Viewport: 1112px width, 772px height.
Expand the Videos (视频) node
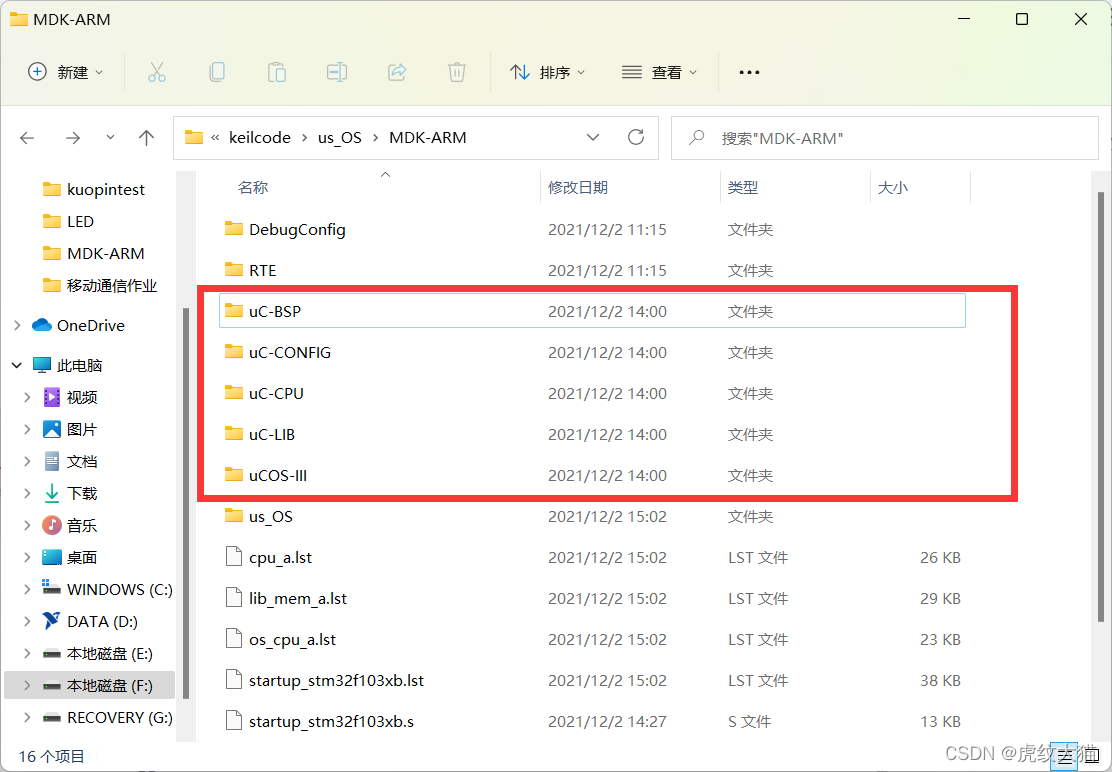pos(27,397)
